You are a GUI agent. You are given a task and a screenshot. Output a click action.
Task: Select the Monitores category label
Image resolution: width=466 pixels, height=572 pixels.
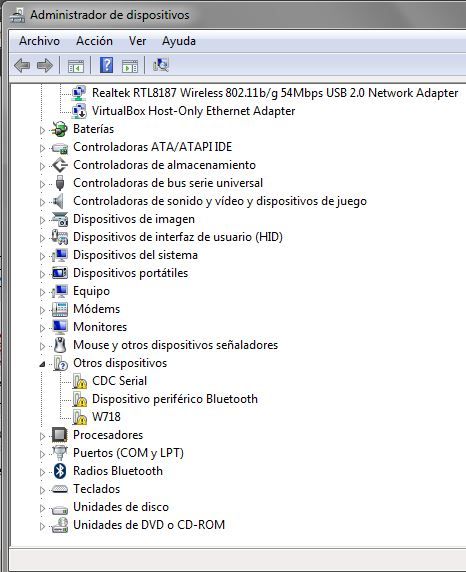(100, 327)
